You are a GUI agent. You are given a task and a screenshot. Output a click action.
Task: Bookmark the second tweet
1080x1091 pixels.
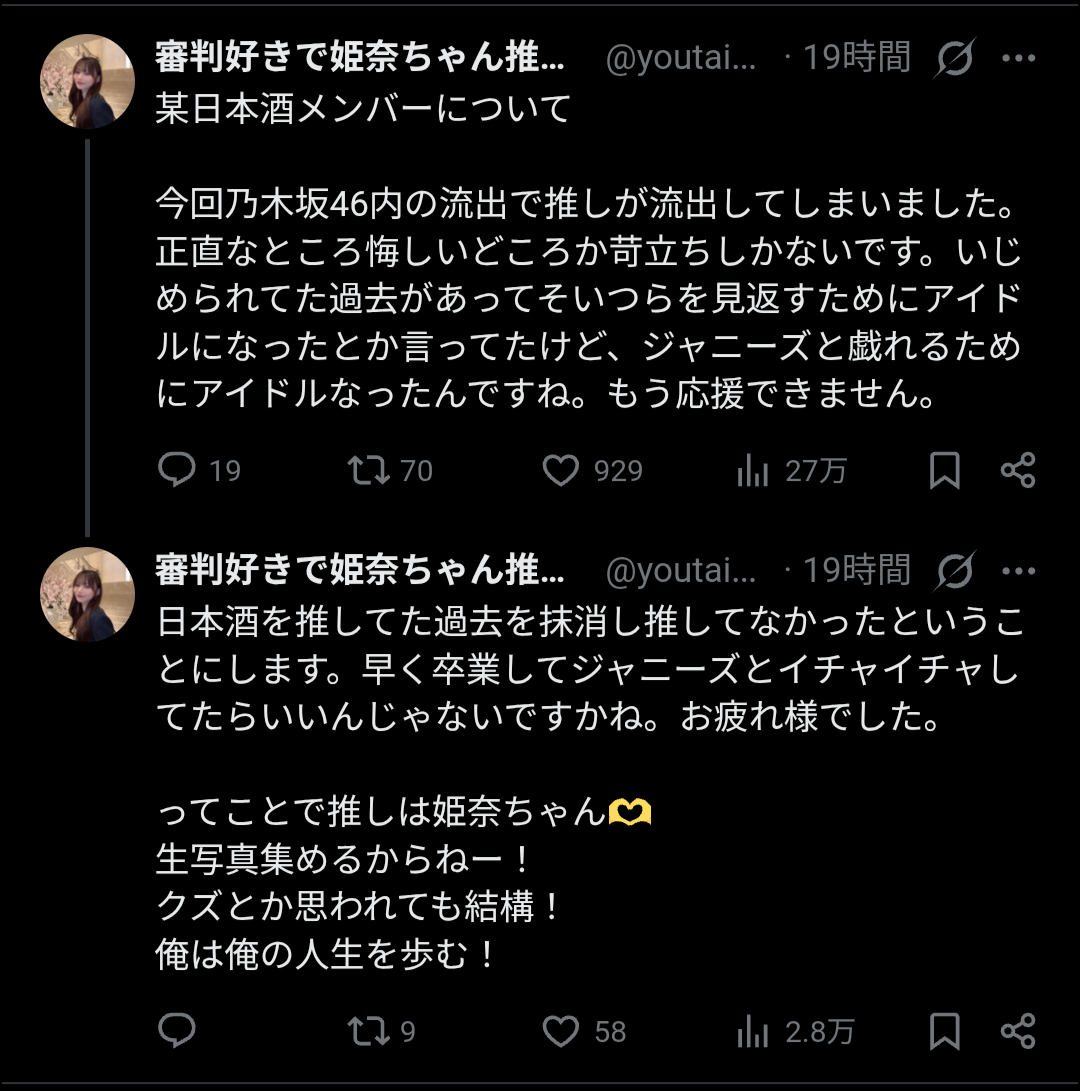(945, 1030)
